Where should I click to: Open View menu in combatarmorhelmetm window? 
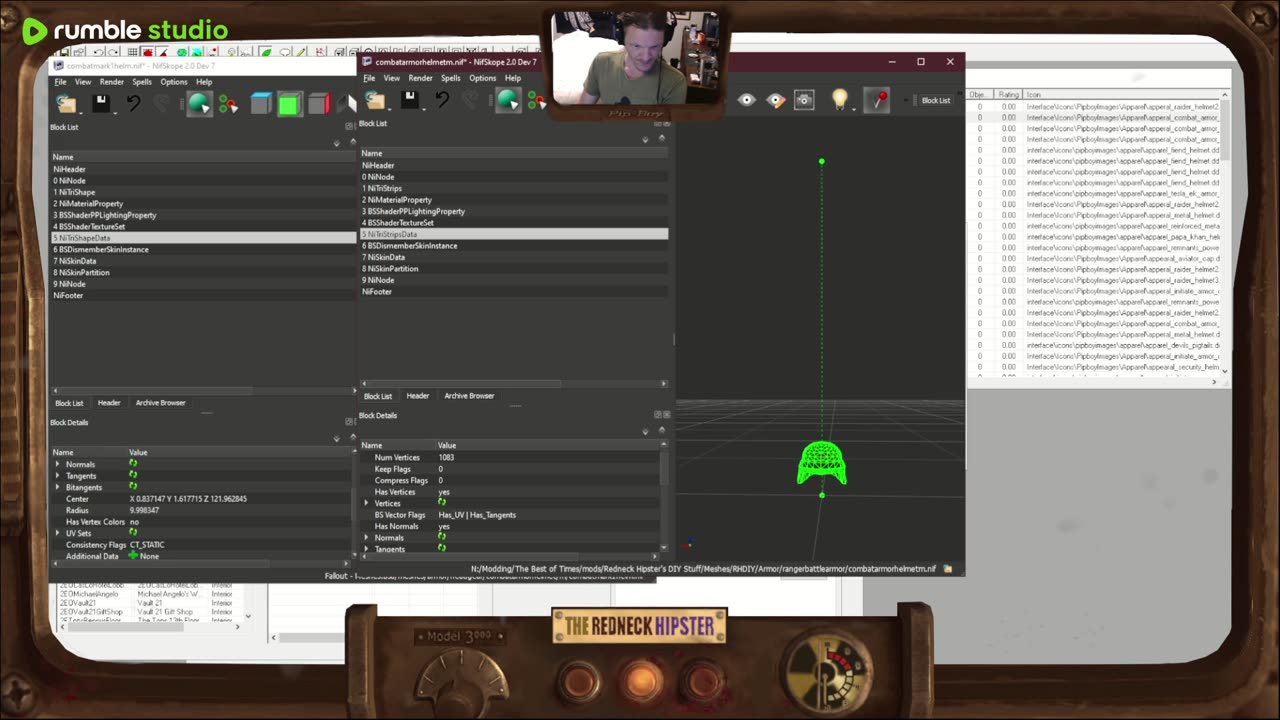392,78
